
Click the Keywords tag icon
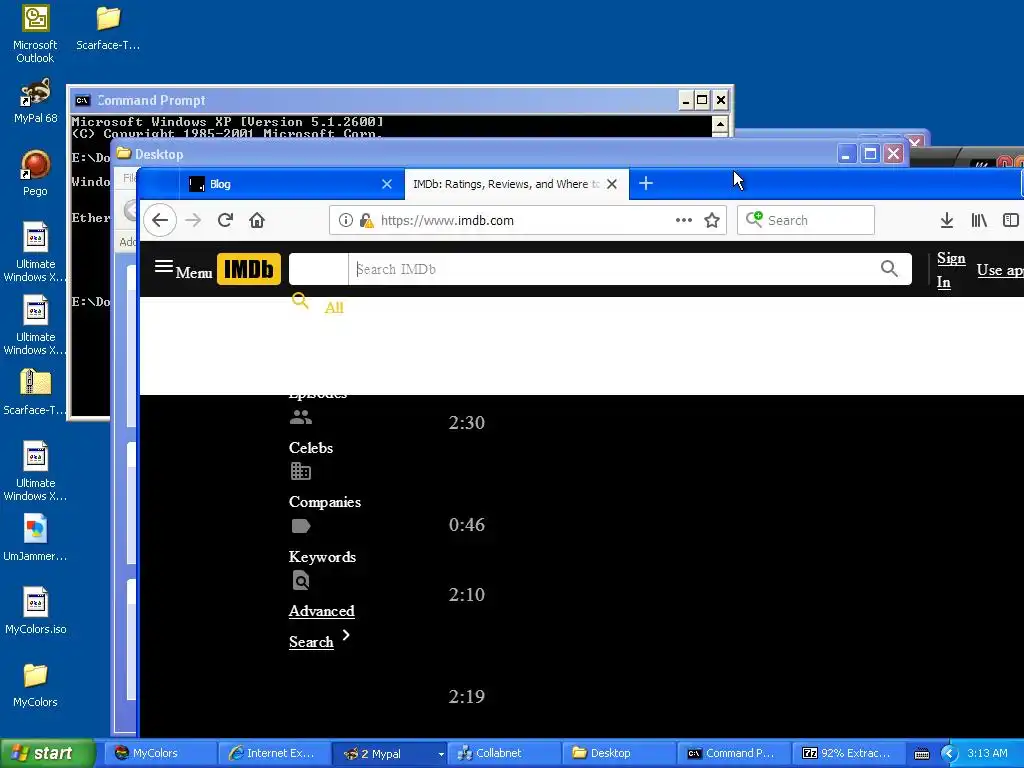coord(300,526)
